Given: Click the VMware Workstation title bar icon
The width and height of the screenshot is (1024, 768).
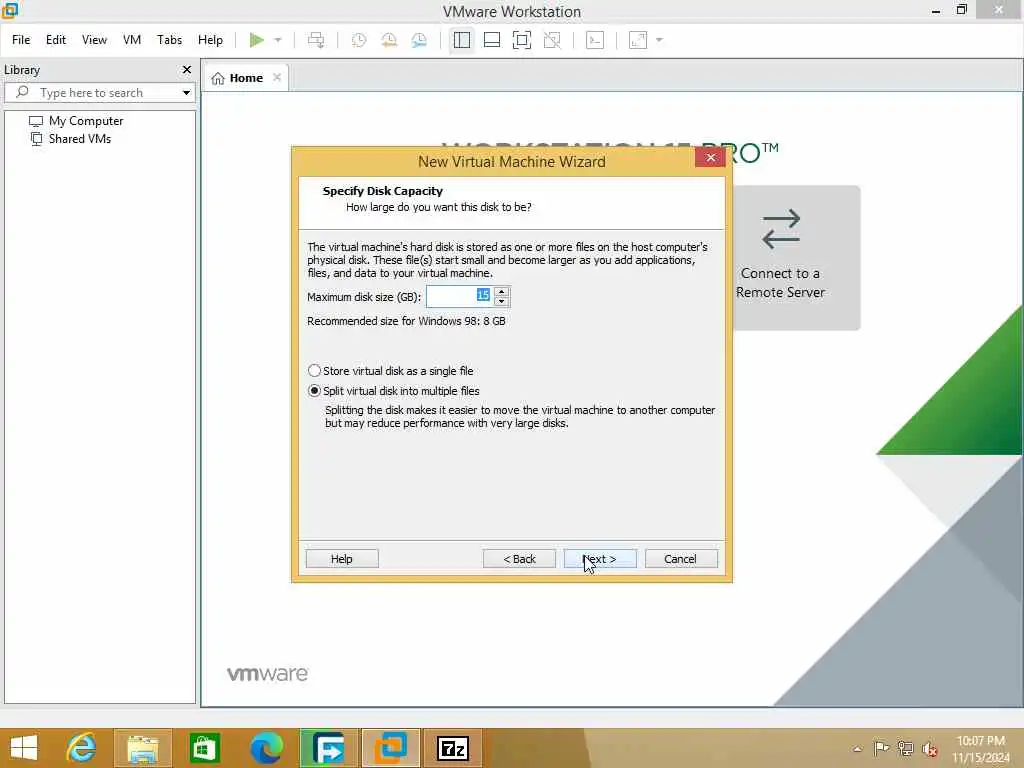Looking at the screenshot, I should [x=10, y=10].
